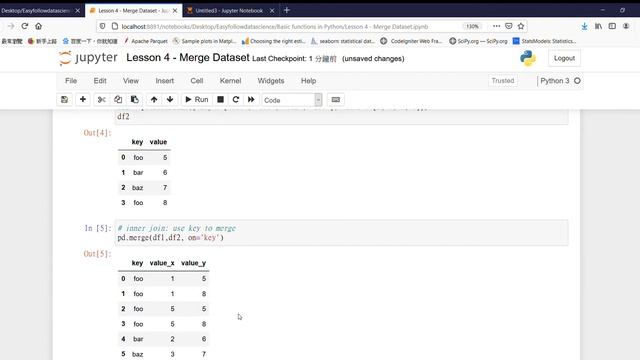This screenshot has height=360, width=640.
Task: Open the cell type Code dropdown
Action: point(292,100)
